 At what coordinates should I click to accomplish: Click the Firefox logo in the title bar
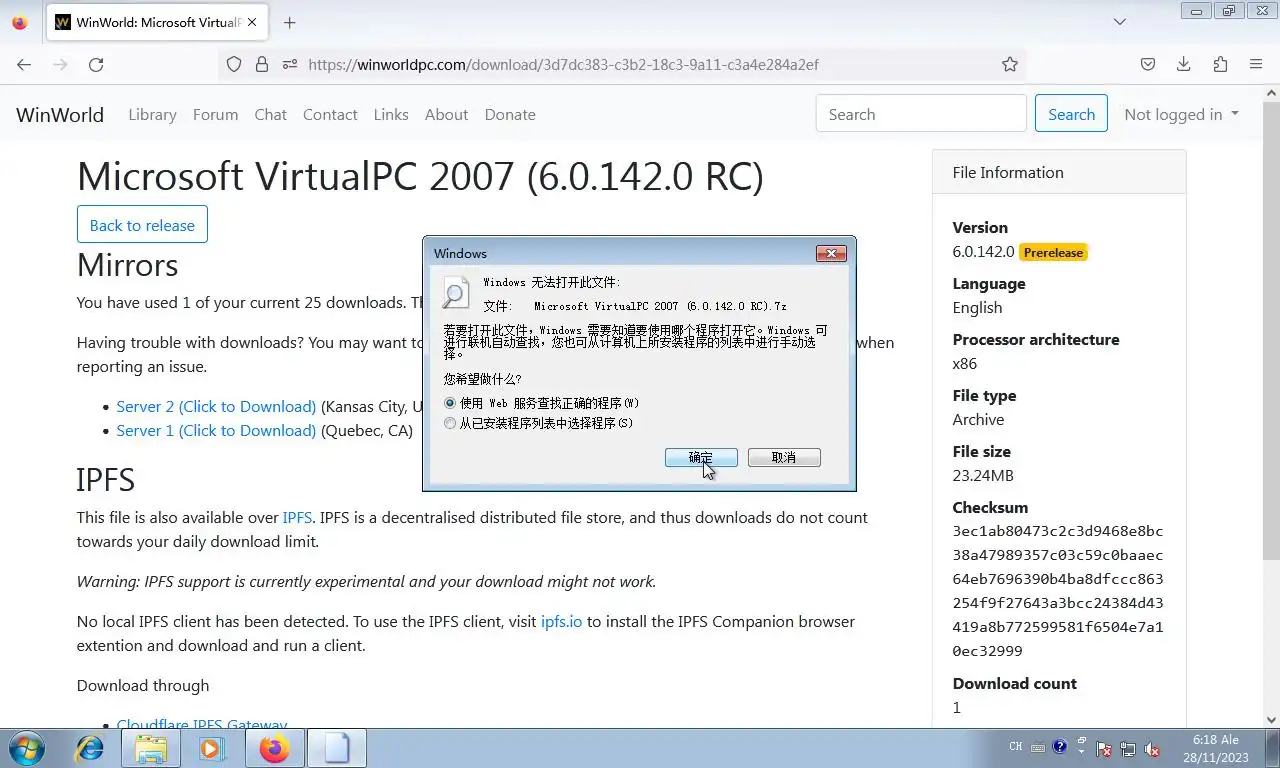click(x=20, y=22)
